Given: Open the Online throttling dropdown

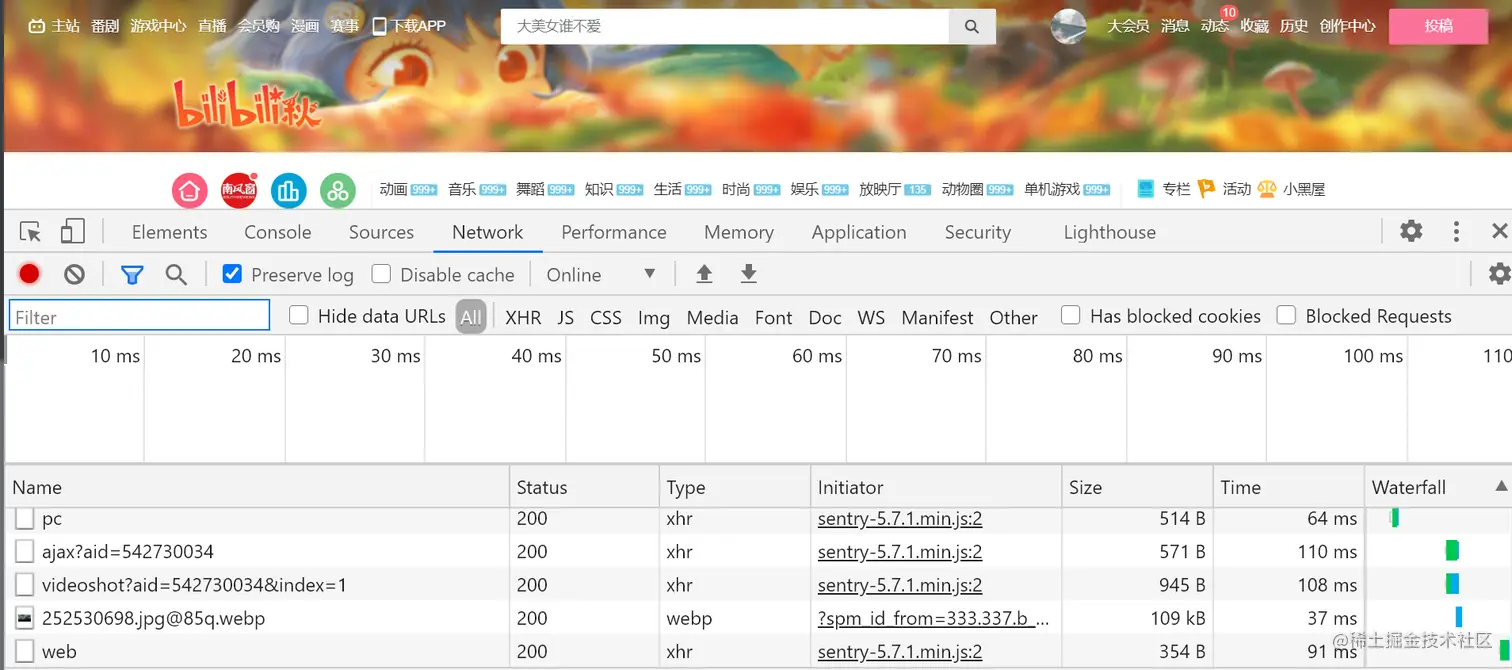Looking at the screenshot, I should (x=600, y=274).
